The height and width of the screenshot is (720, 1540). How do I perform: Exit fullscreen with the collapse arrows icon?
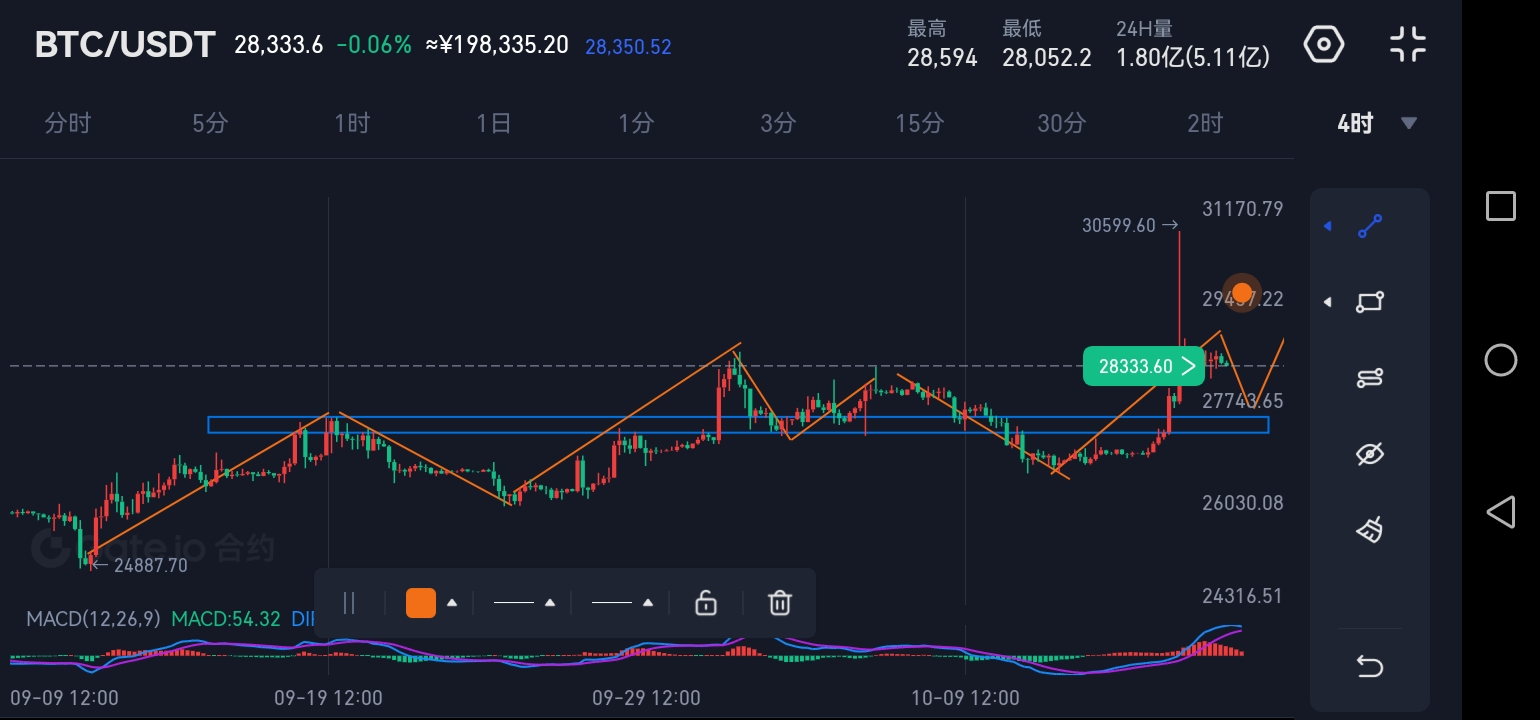(1407, 45)
